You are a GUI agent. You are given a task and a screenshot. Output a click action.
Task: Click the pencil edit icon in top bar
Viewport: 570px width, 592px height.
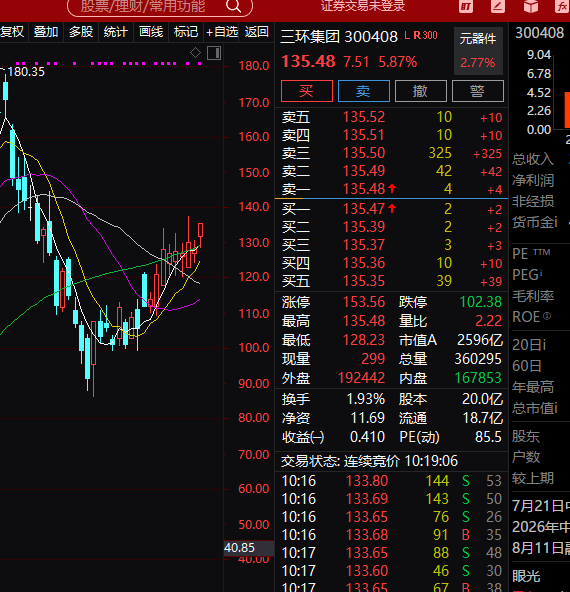tap(498, 6)
